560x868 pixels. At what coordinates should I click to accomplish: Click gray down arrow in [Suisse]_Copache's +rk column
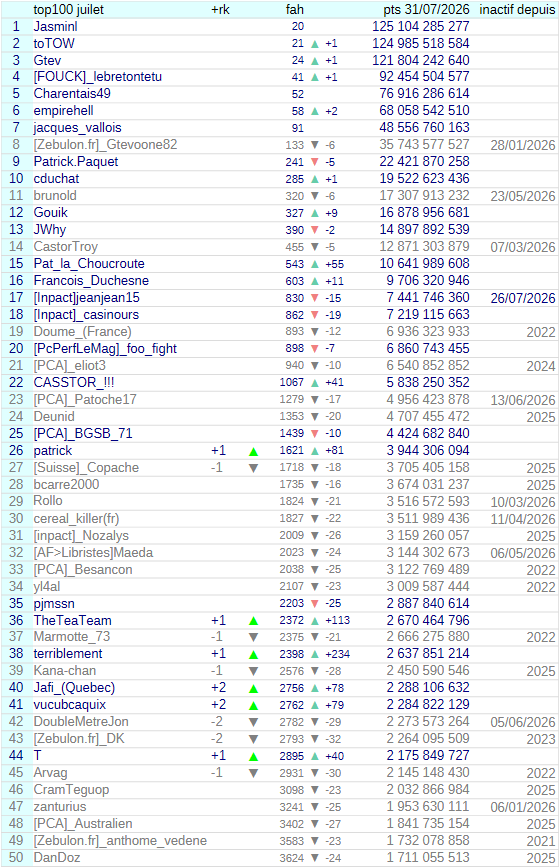[253, 468]
